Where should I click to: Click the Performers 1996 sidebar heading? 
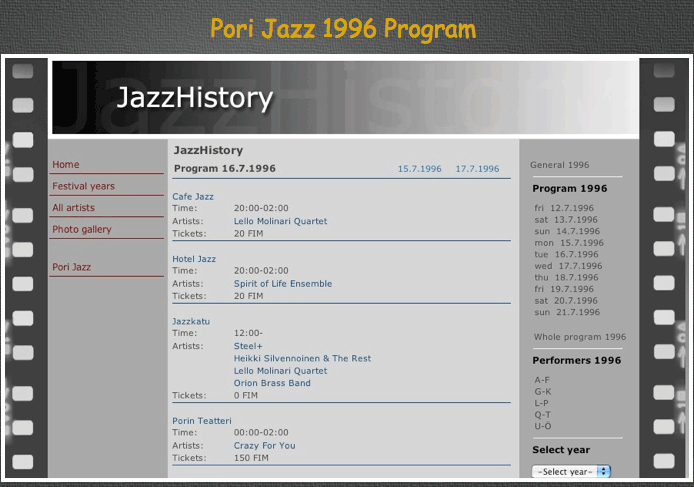577,360
